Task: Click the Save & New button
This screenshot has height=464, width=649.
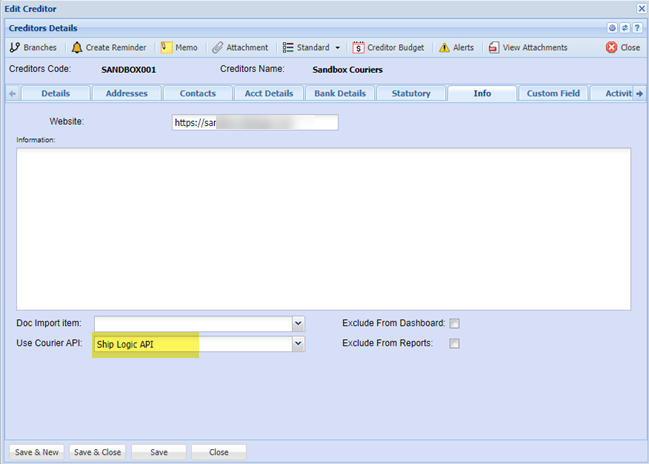Action: point(37,452)
